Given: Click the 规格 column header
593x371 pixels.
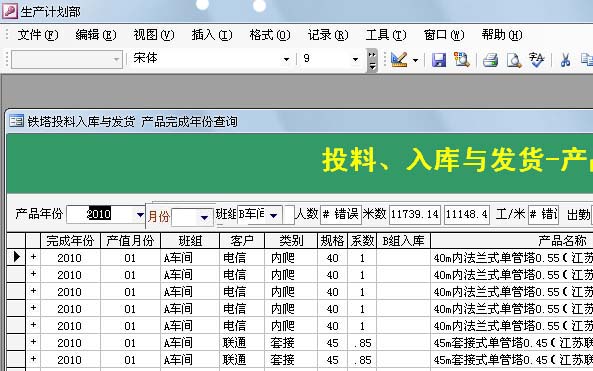Looking at the screenshot, I should point(332,241).
